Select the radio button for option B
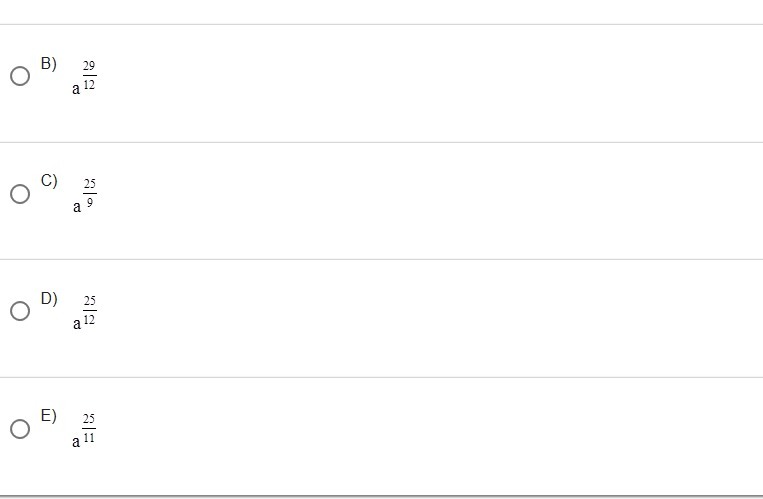This screenshot has width=763, height=499. tap(20, 76)
